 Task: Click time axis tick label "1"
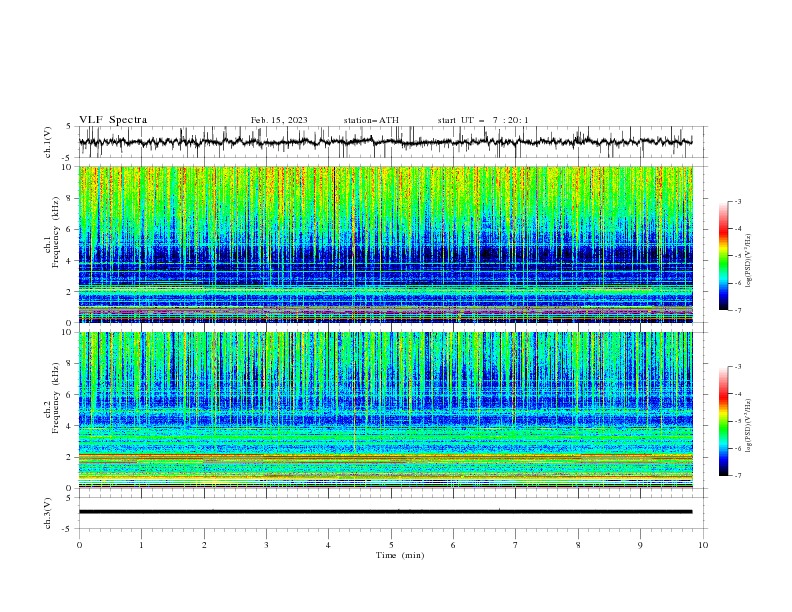pos(141,545)
